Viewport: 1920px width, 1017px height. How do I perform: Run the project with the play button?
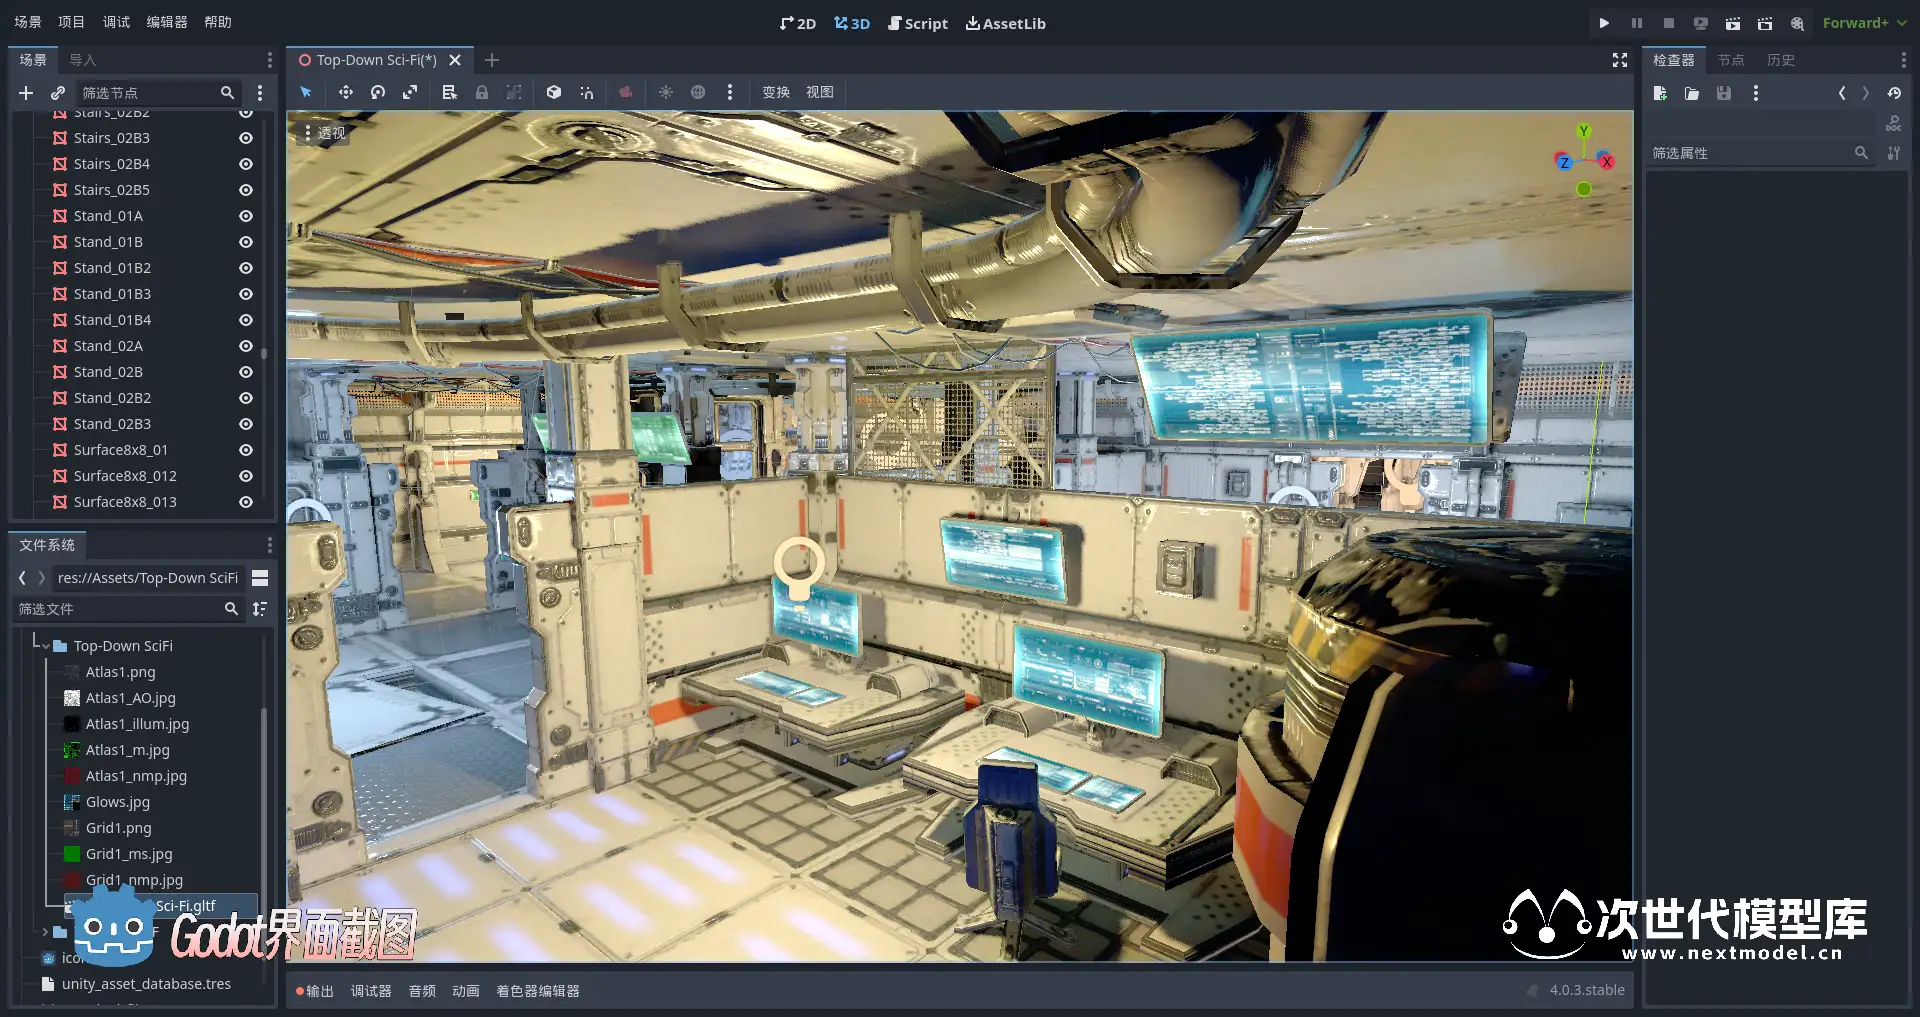pos(1604,23)
